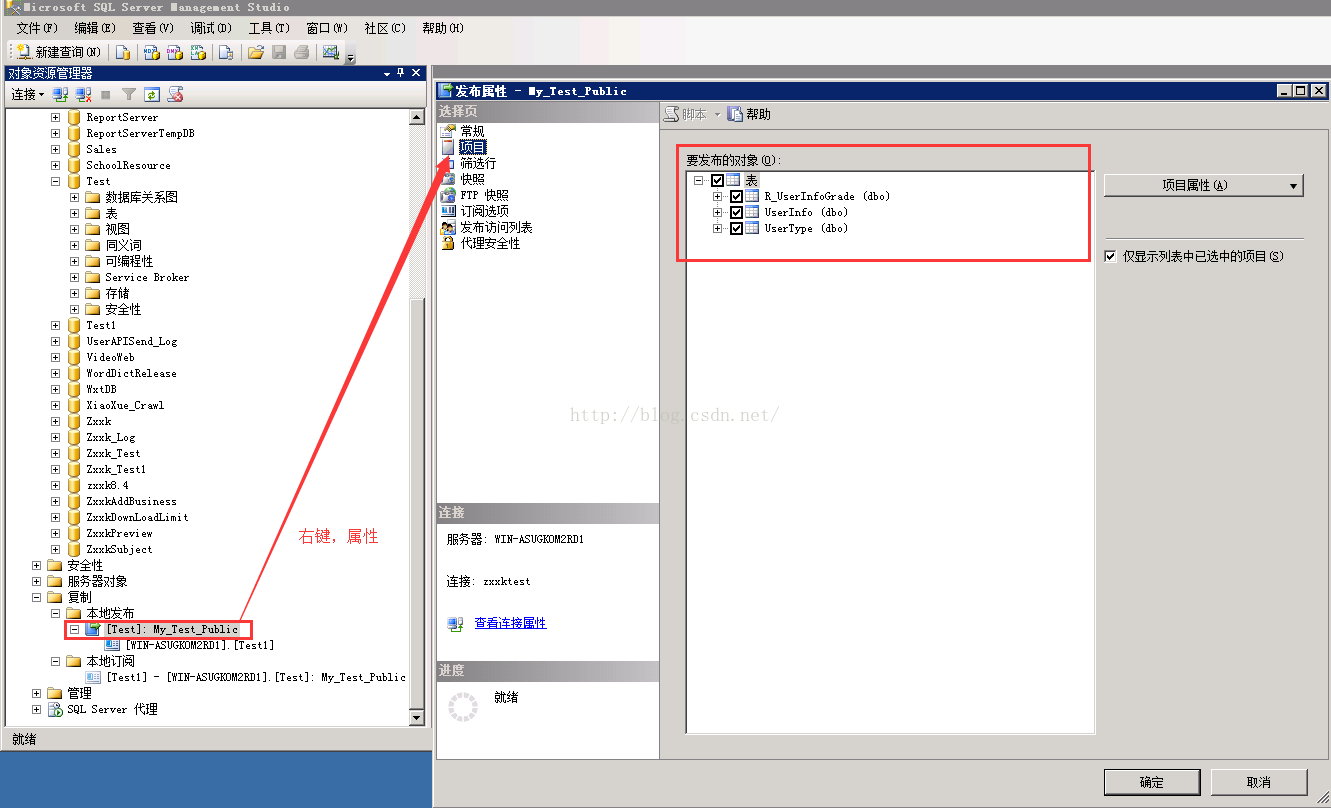Open the 工具 menu
Image resolution: width=1331 pixels, height=808 pixels.
(x=269, y=28)
